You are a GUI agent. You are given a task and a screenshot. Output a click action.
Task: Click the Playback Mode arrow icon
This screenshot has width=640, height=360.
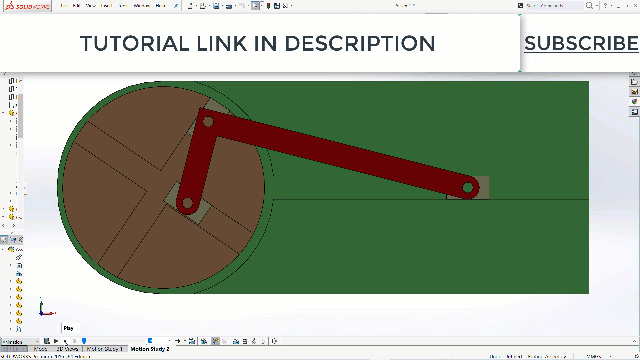pos(178,341)
